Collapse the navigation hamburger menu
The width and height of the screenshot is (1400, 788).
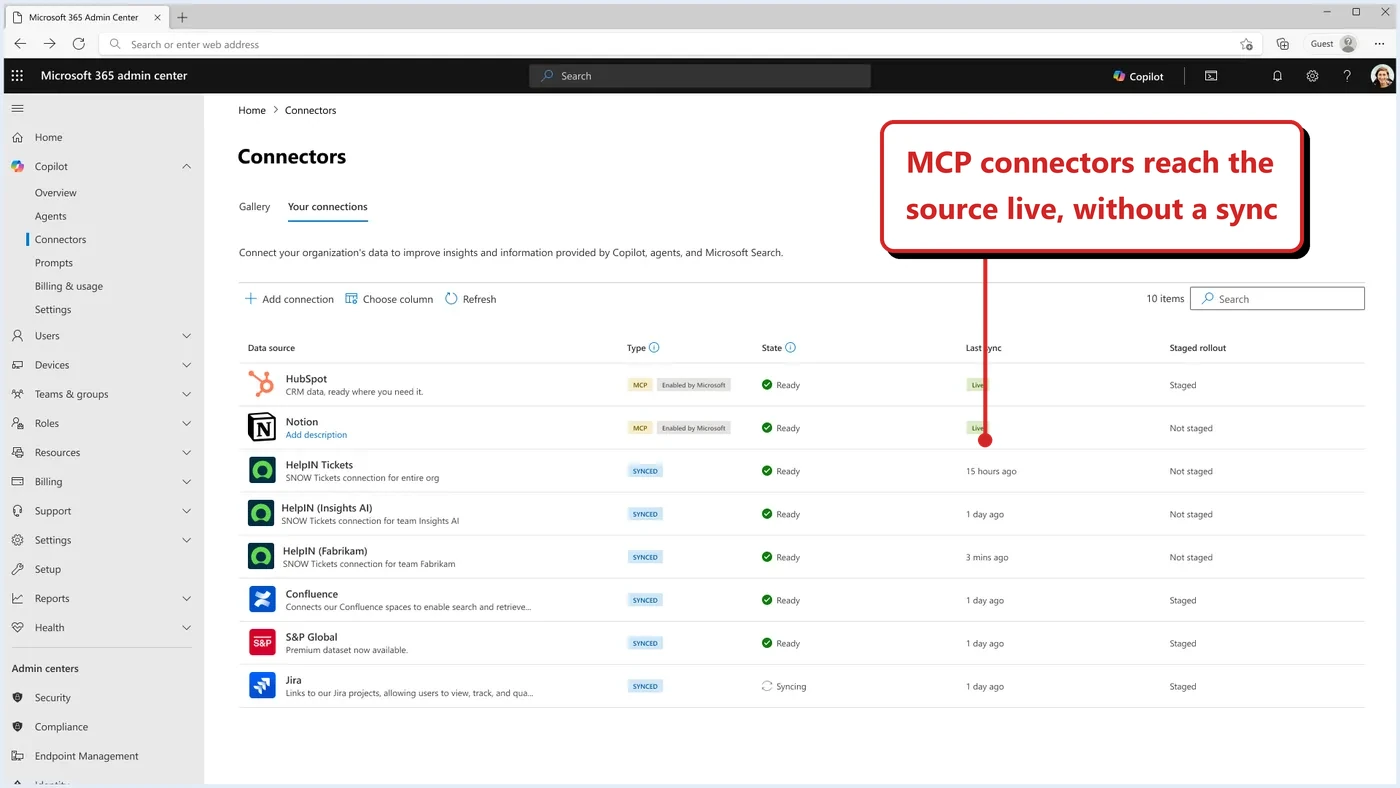[17, 108]
